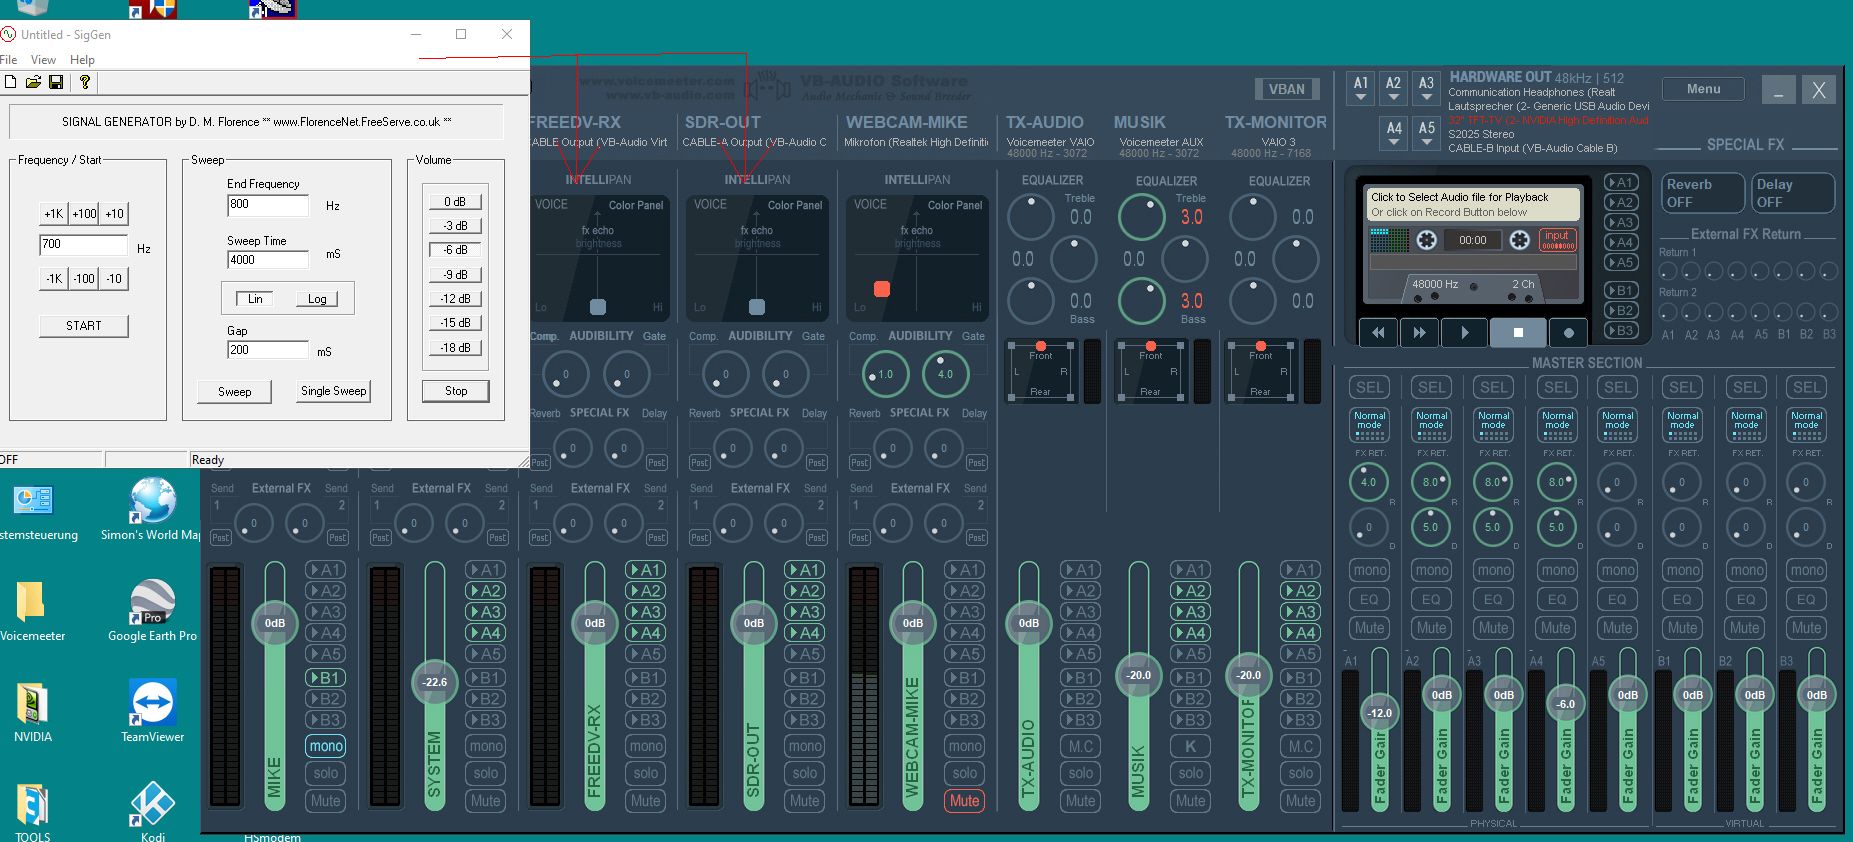Click the MUSIK Treble knob showing 3.0
1853x842 pixels.
click(1141, 217)
